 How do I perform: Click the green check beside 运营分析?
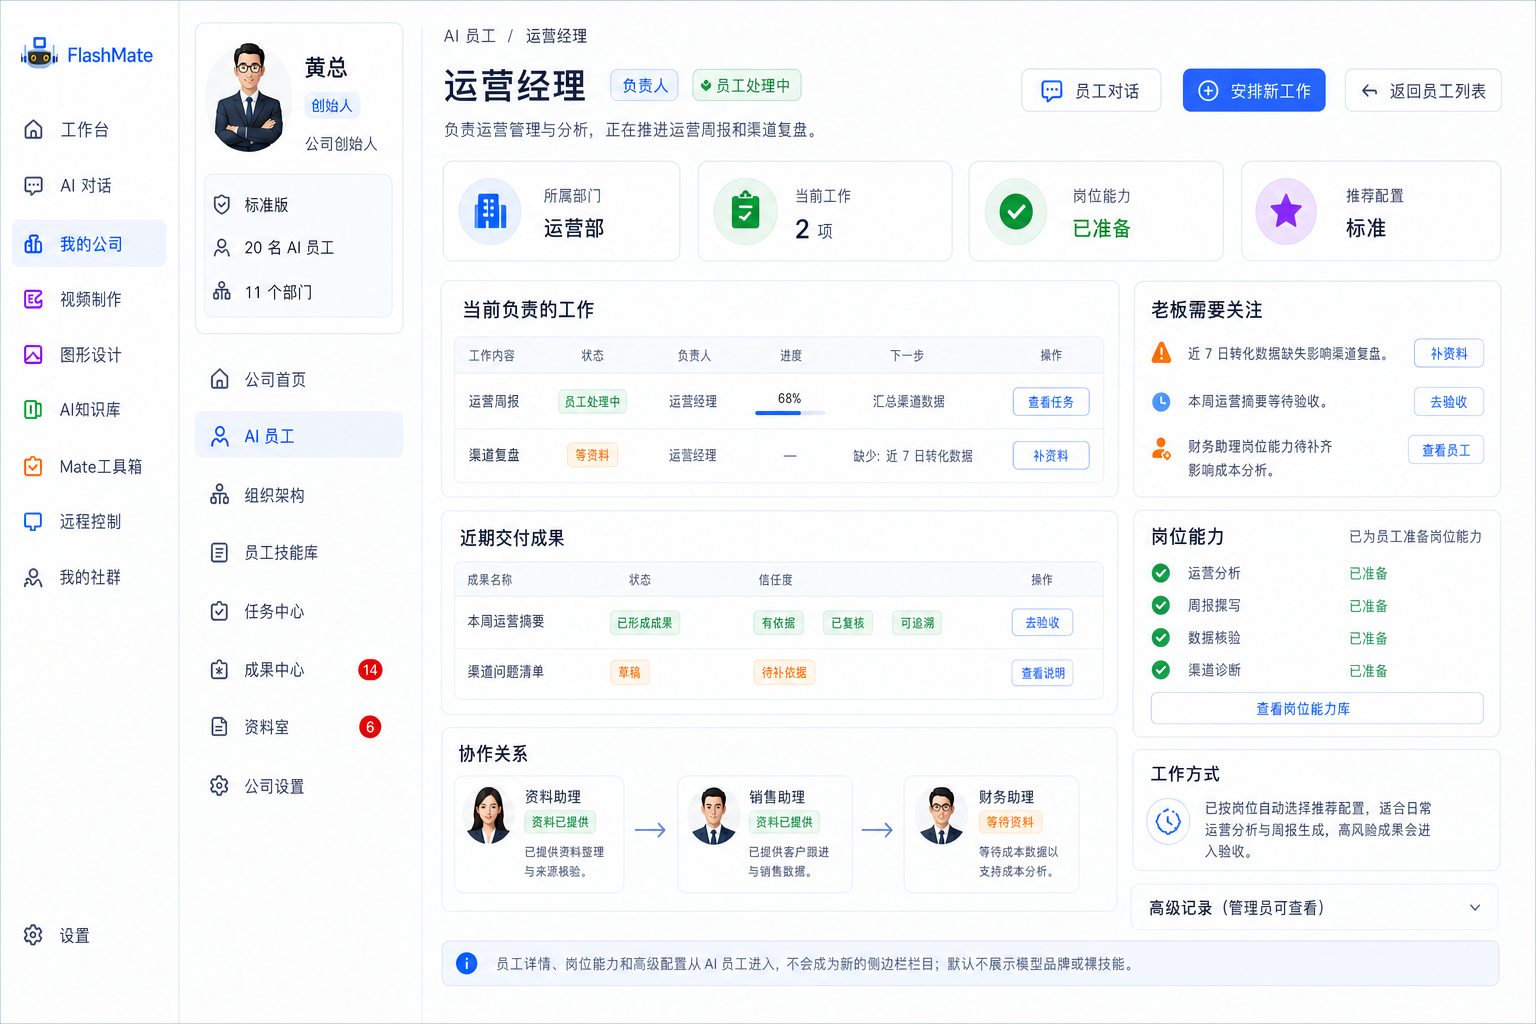click(x=1161, y=573)
